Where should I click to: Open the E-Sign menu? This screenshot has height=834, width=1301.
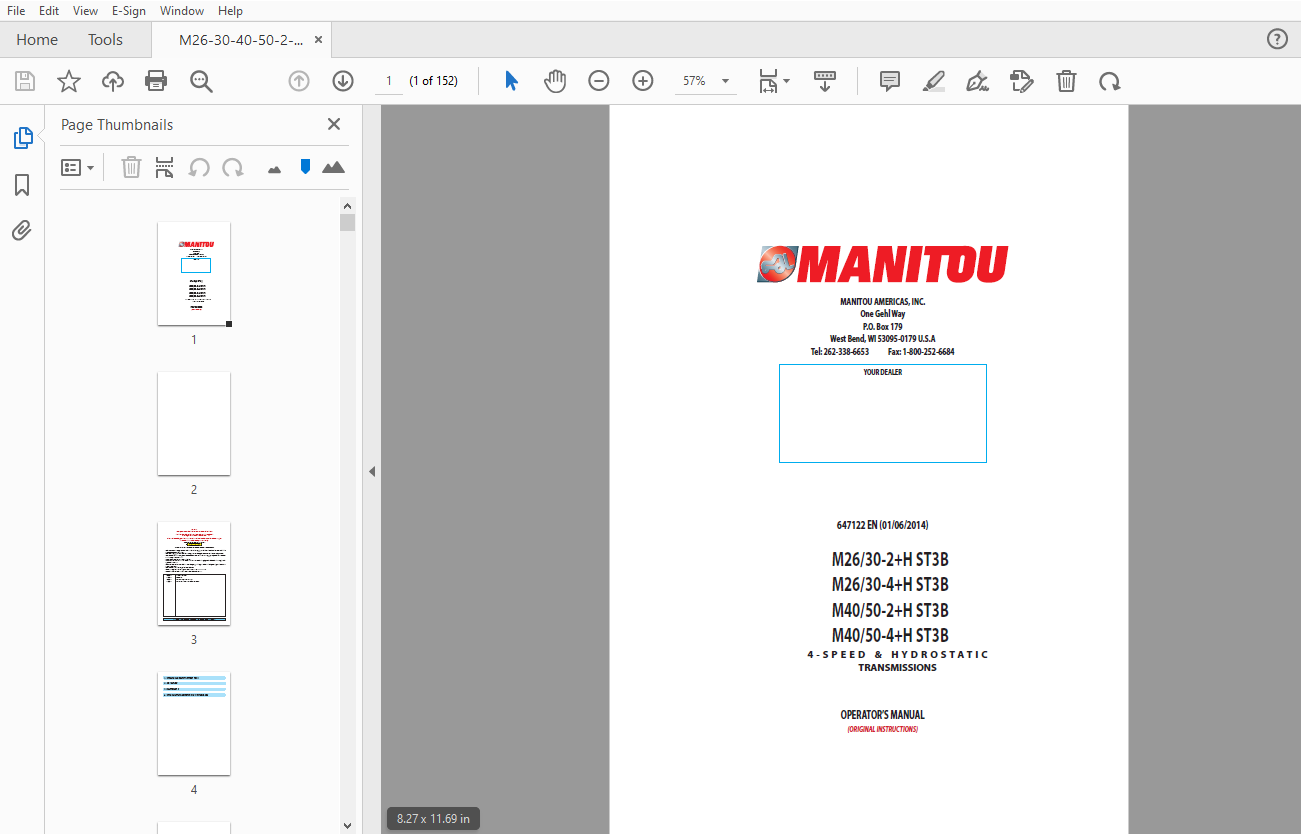129,10
